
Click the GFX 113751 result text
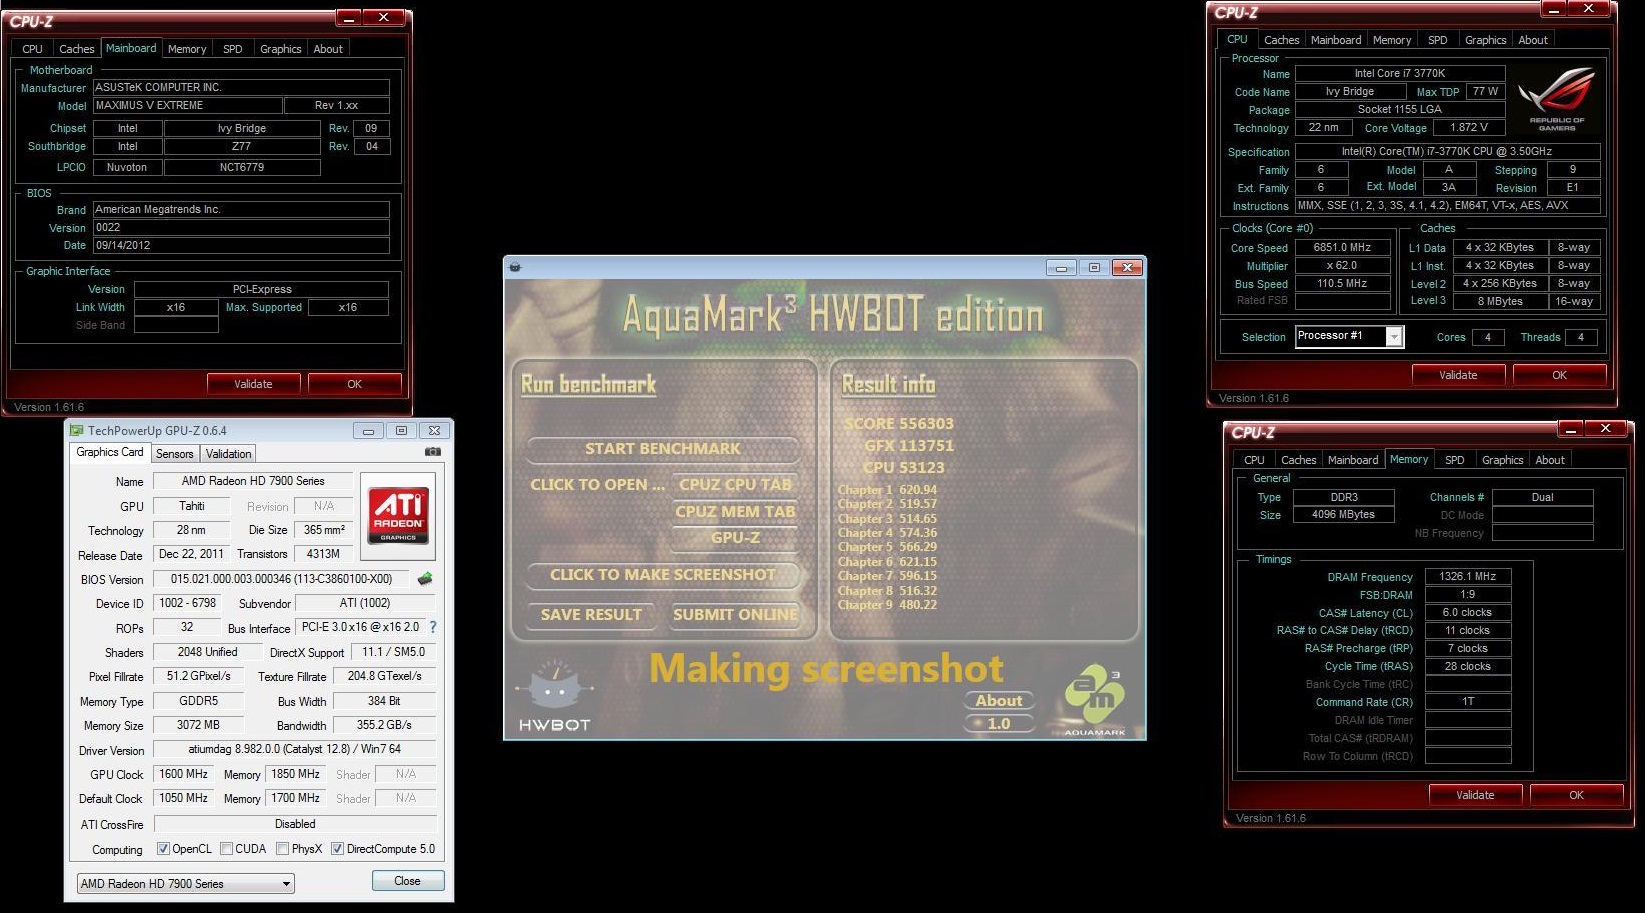coord(909,446)
